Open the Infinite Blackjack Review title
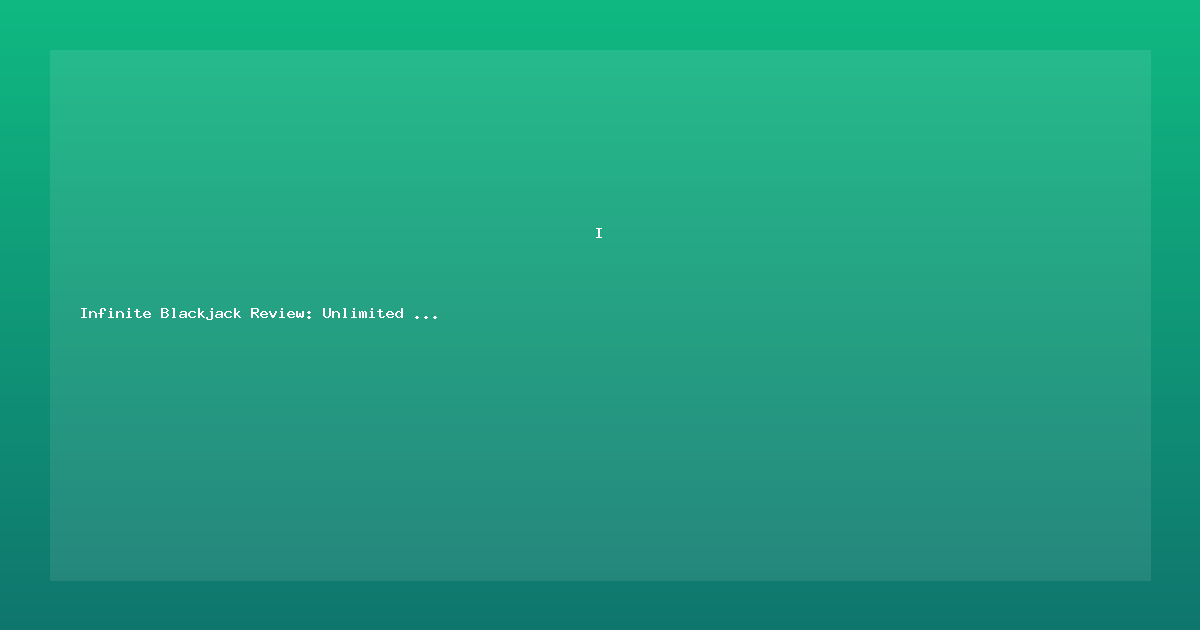The height and width of the screenshot is (630, 1200). coord(259,314)
